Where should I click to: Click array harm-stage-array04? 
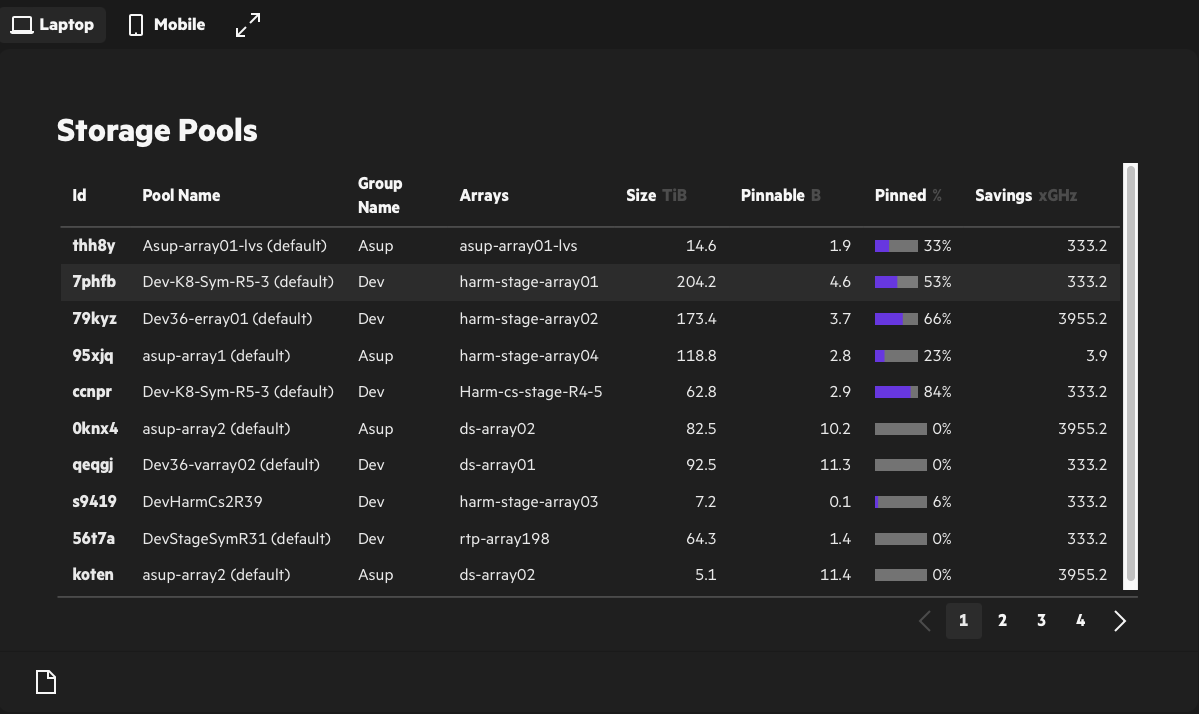(x=528, y=355)
